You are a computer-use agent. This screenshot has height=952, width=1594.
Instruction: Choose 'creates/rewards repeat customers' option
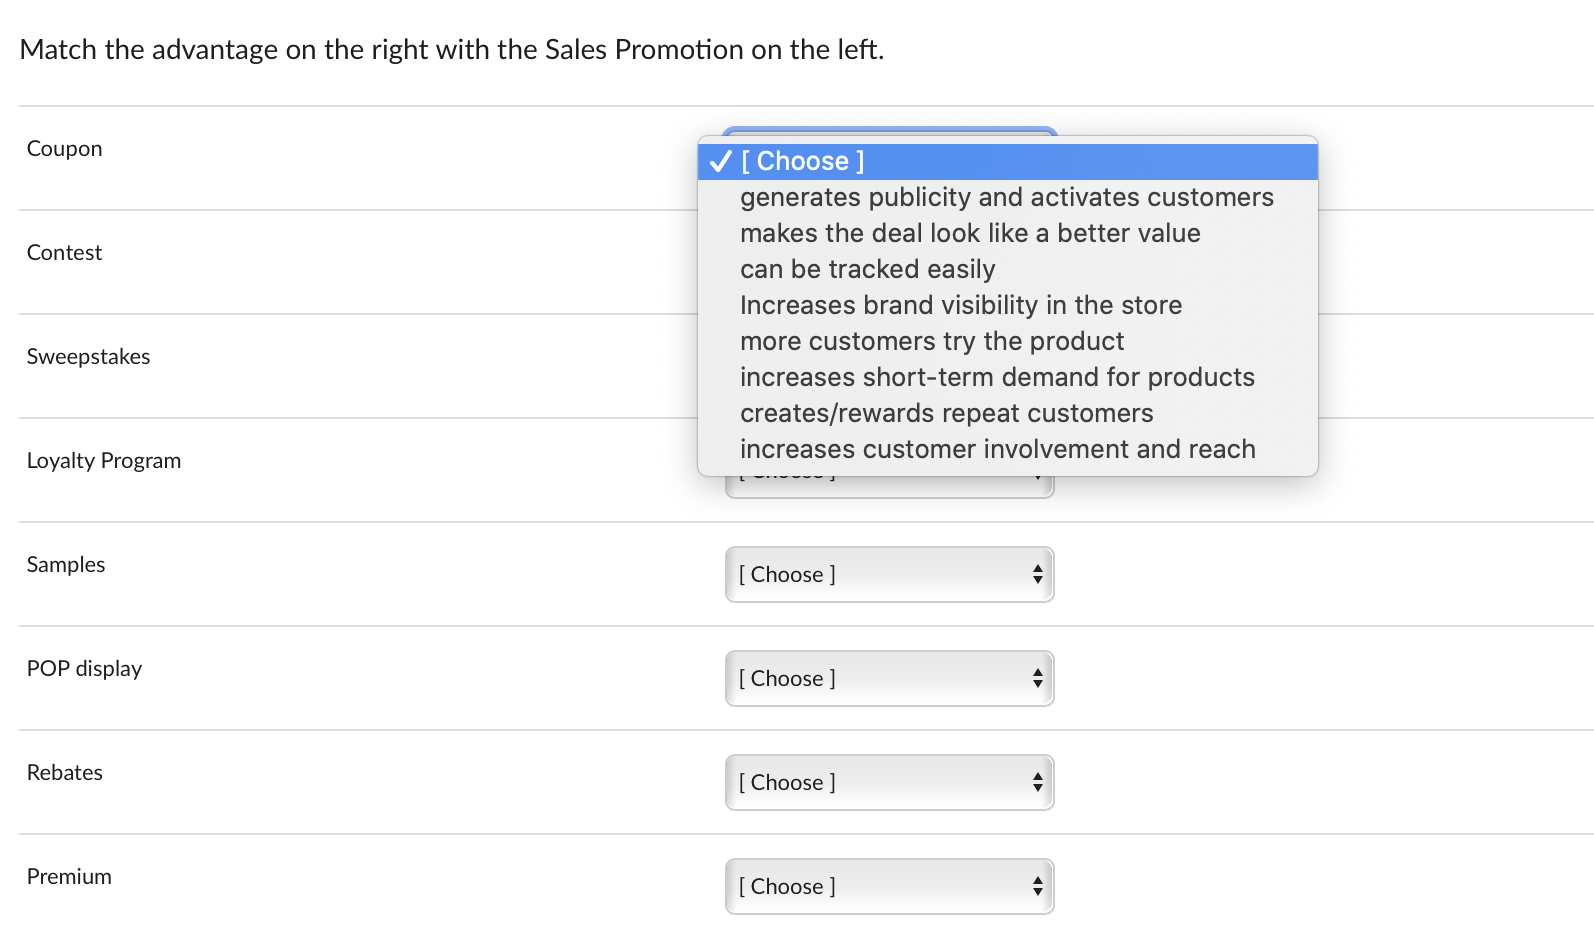pyautogui.click(x=946, y=413)
